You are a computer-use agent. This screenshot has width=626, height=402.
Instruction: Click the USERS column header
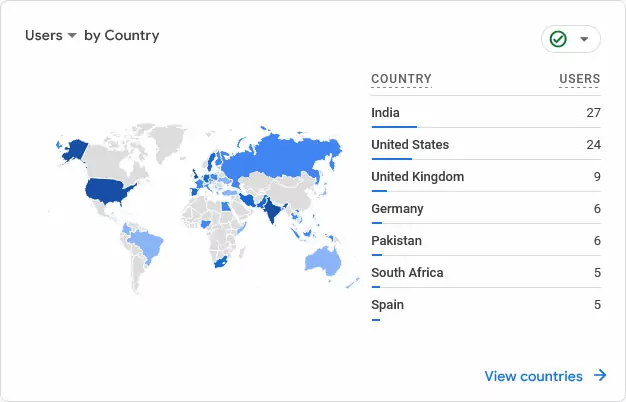(579, 79)
